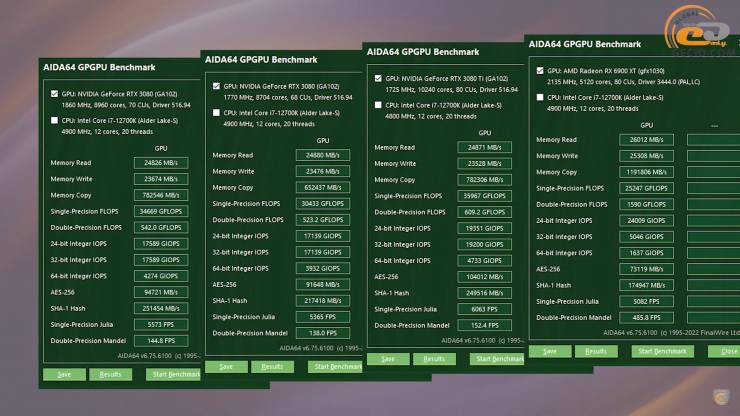Select the 1590 GFLOPS double-precision value
The height and width of the screenshot is (416, 740).
coord(647,204)
